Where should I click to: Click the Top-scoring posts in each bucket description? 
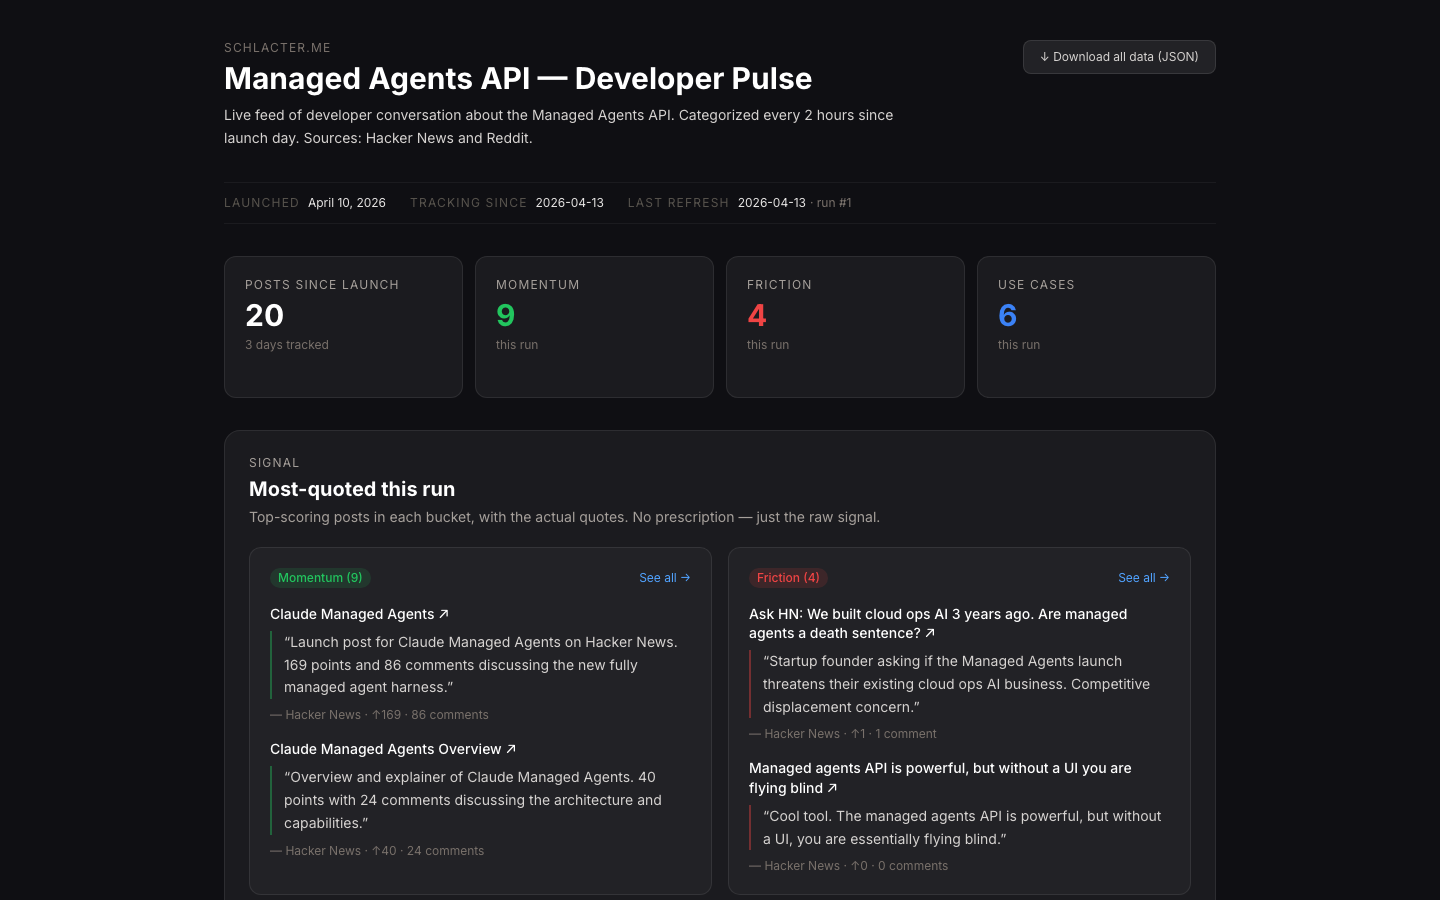coord(565,517)
